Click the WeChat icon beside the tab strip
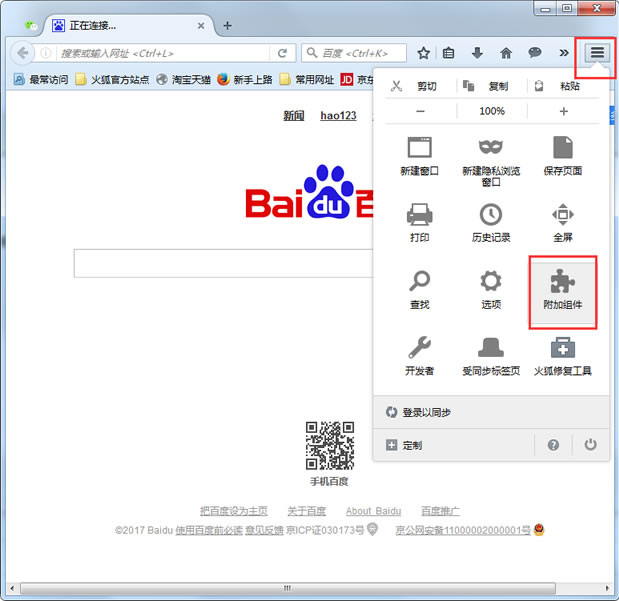Viewport: 619px width, 601px height. tap(31, 26)
